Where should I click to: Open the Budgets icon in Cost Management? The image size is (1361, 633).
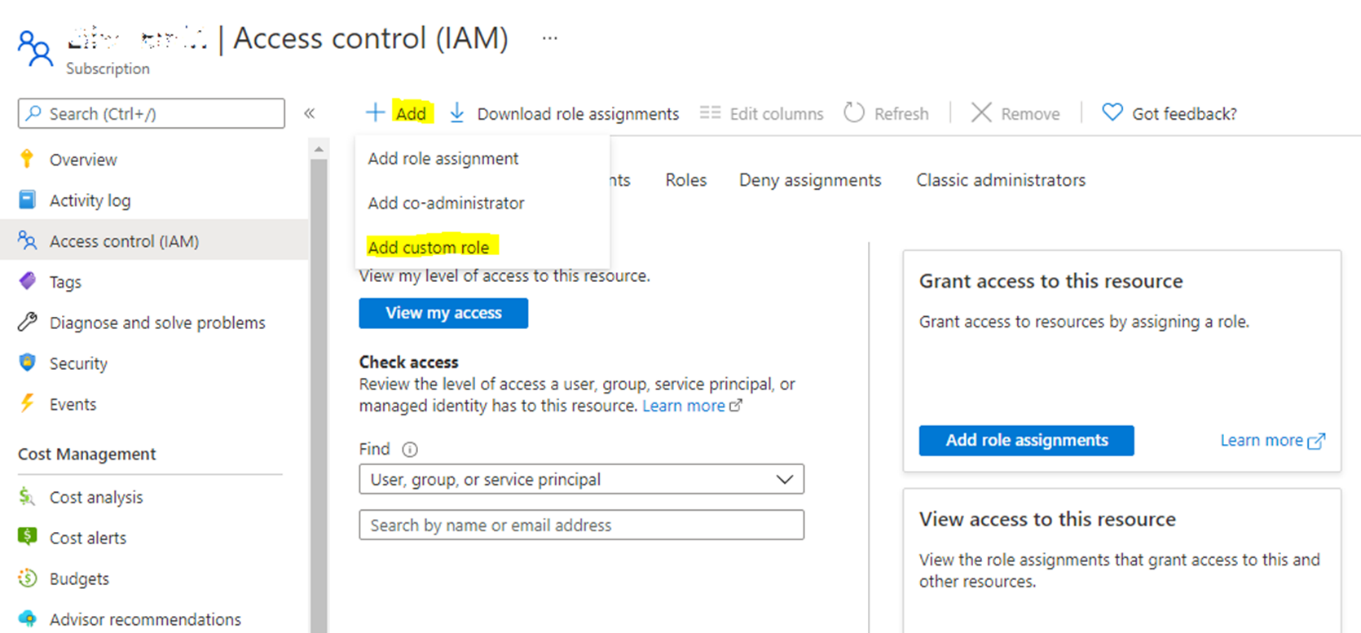pos(28,579)
